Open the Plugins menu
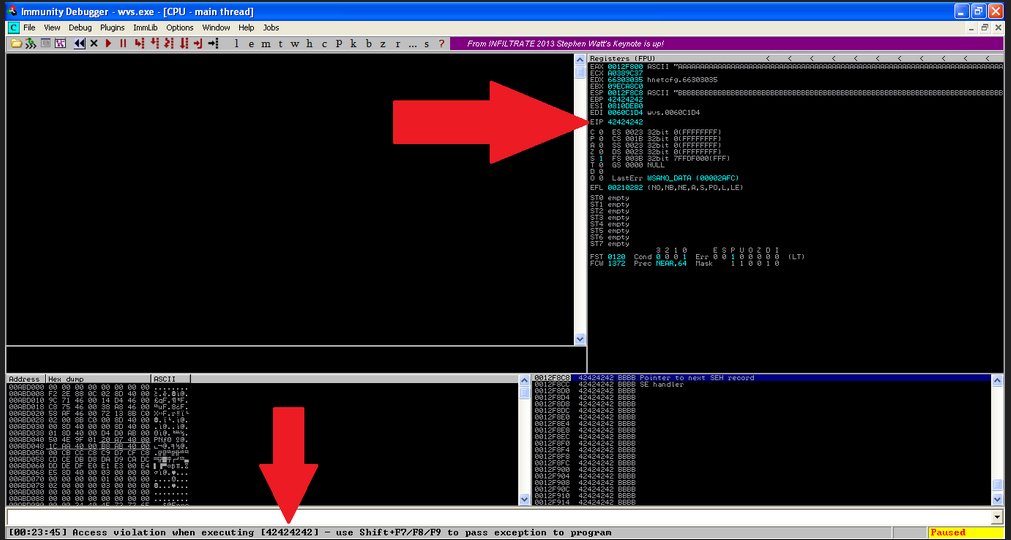Viewport: 1011px width, 540px height. pos(113,27)
